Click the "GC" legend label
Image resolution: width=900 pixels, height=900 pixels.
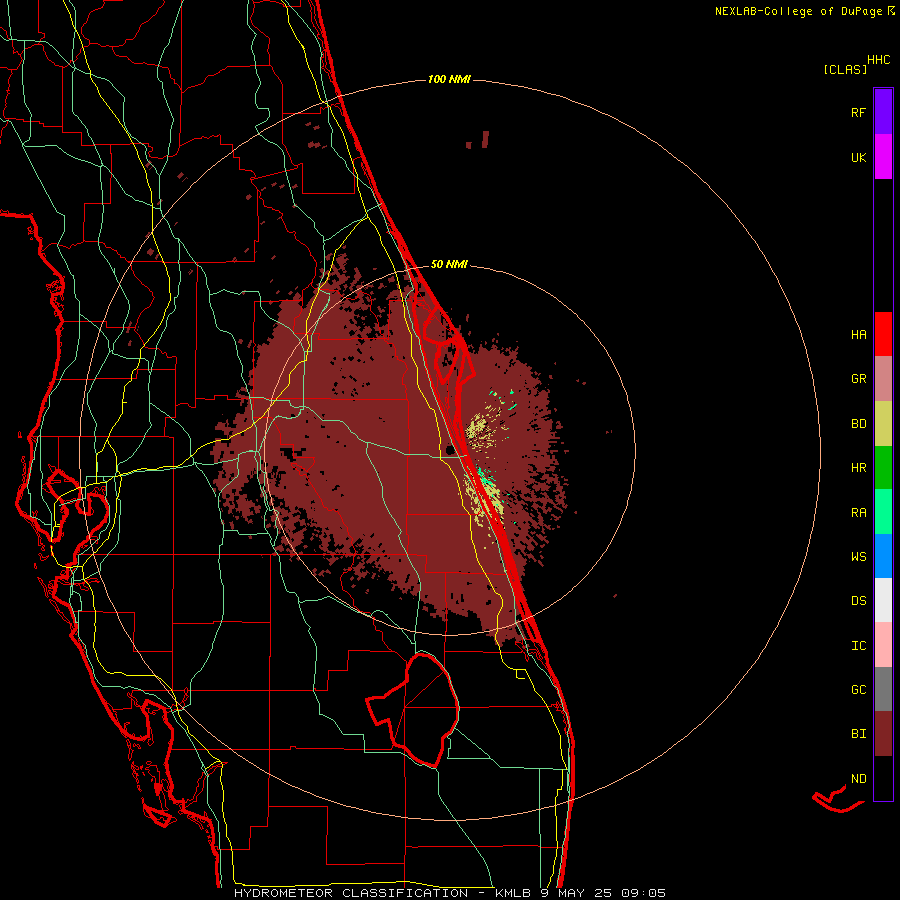click(858, 690)
